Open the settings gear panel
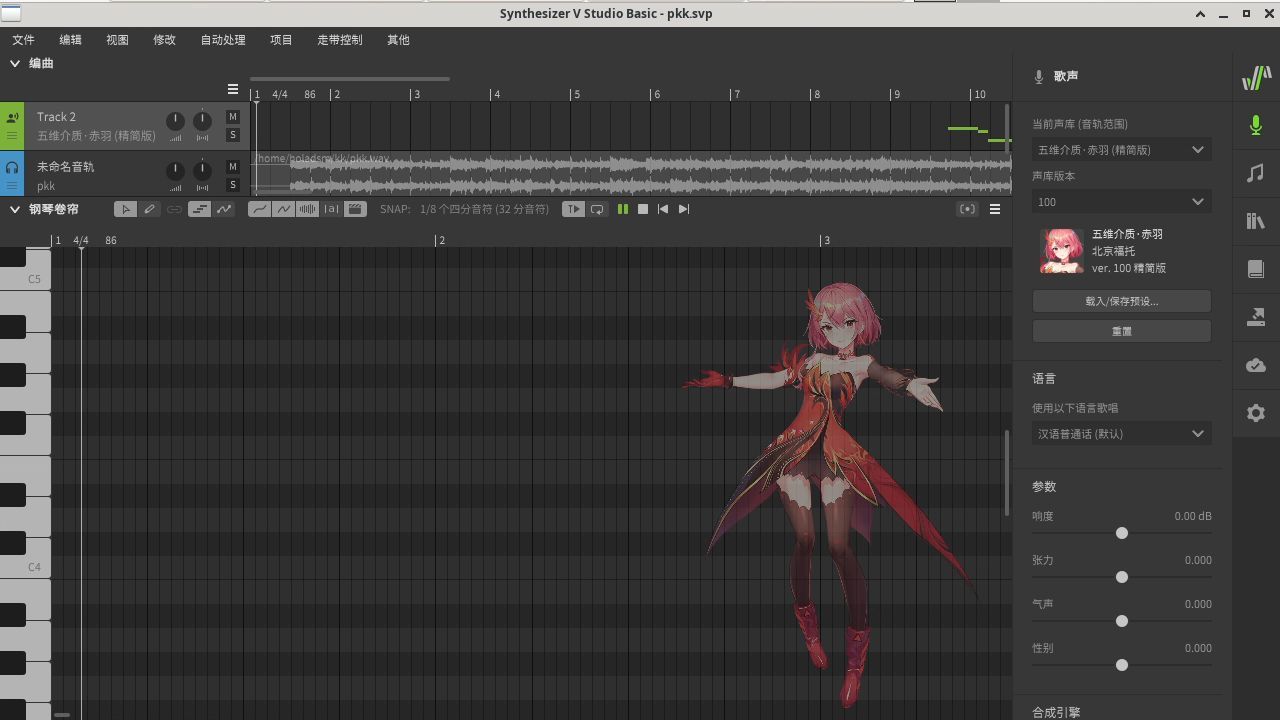This screenshot has height=720, width=1280. tap(1256, 413)
